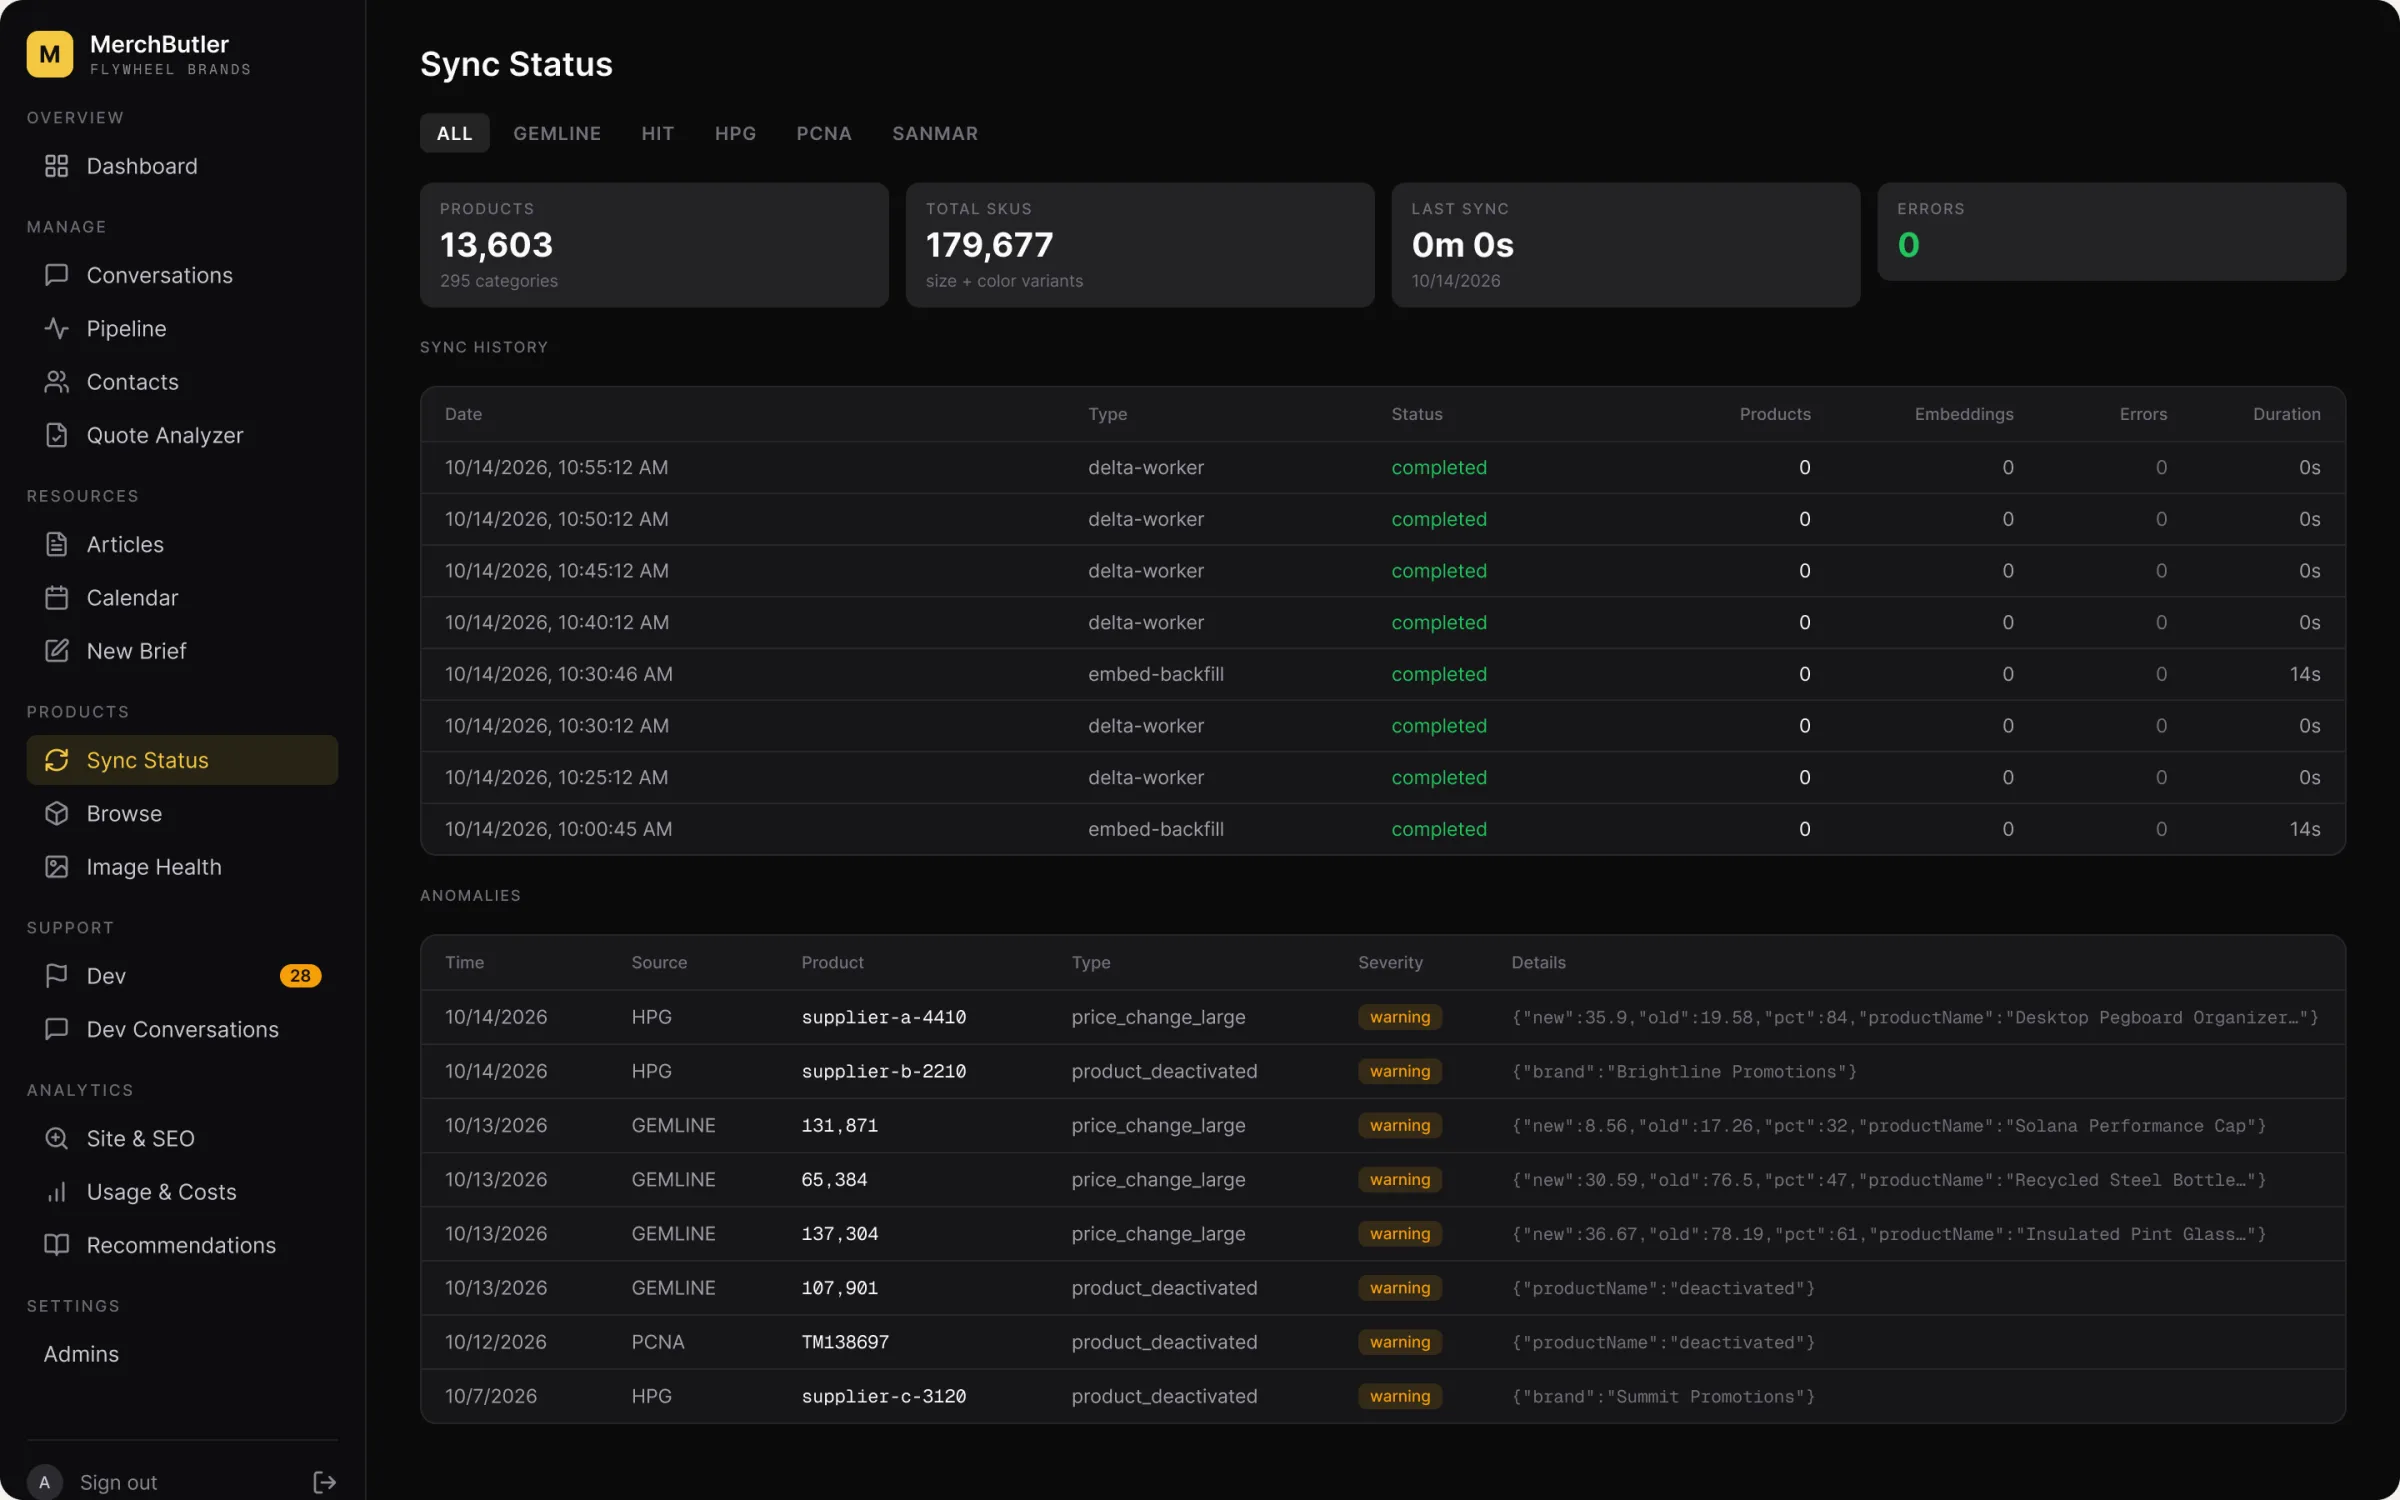
Task: Click the MerchButler yellow M logo
Action: pyautogui.click(x=49, y=54)
